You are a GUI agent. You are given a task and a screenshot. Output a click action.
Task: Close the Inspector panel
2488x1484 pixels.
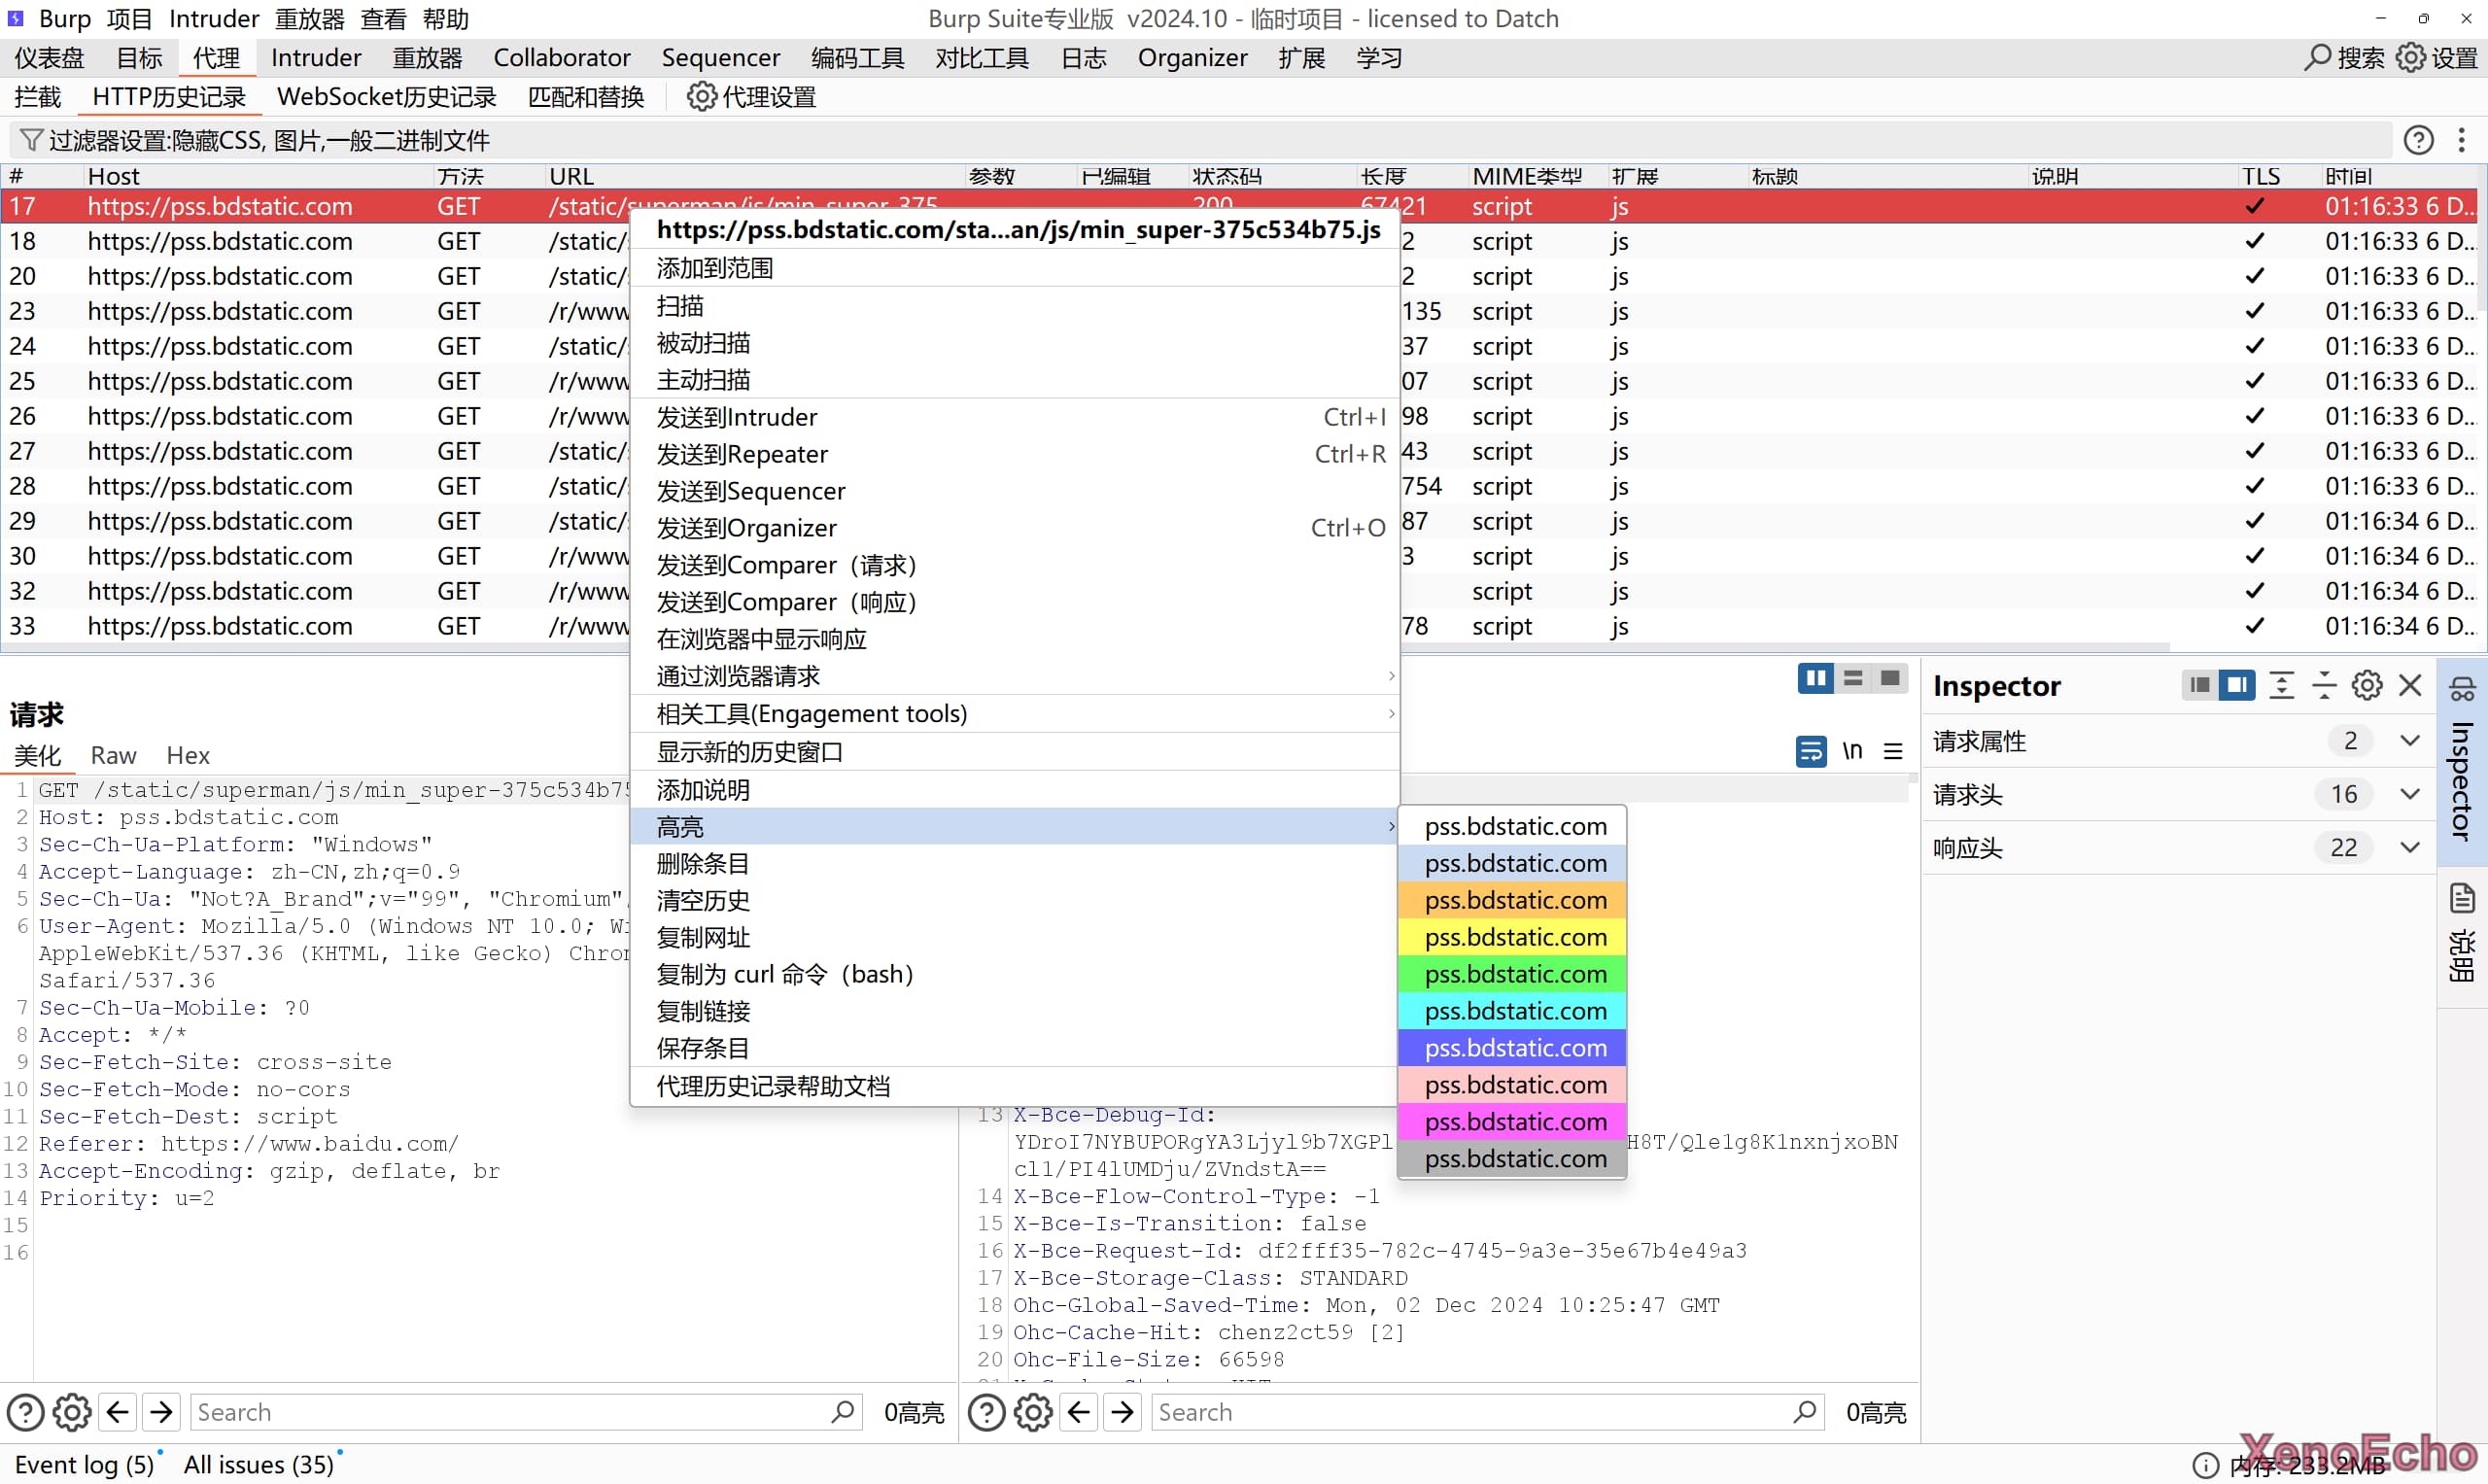pyautogui.click(x=2410, y=685)
